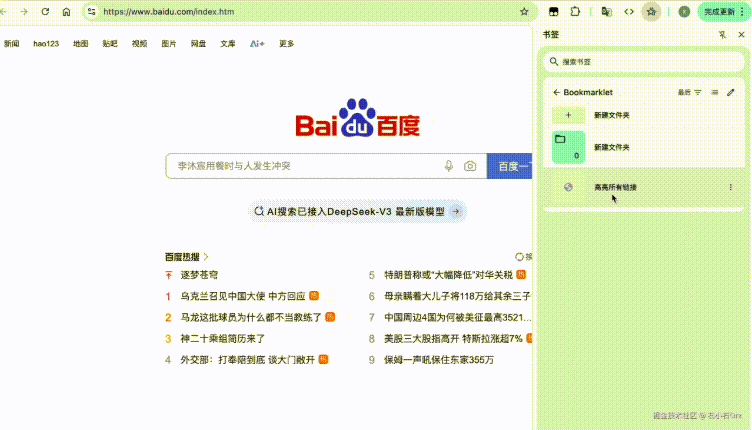Image resolution: width=752 pixels, height=430 pixels.
Task: Go to the browser home page
Action: pyautogui.click(x=66, y=12)
